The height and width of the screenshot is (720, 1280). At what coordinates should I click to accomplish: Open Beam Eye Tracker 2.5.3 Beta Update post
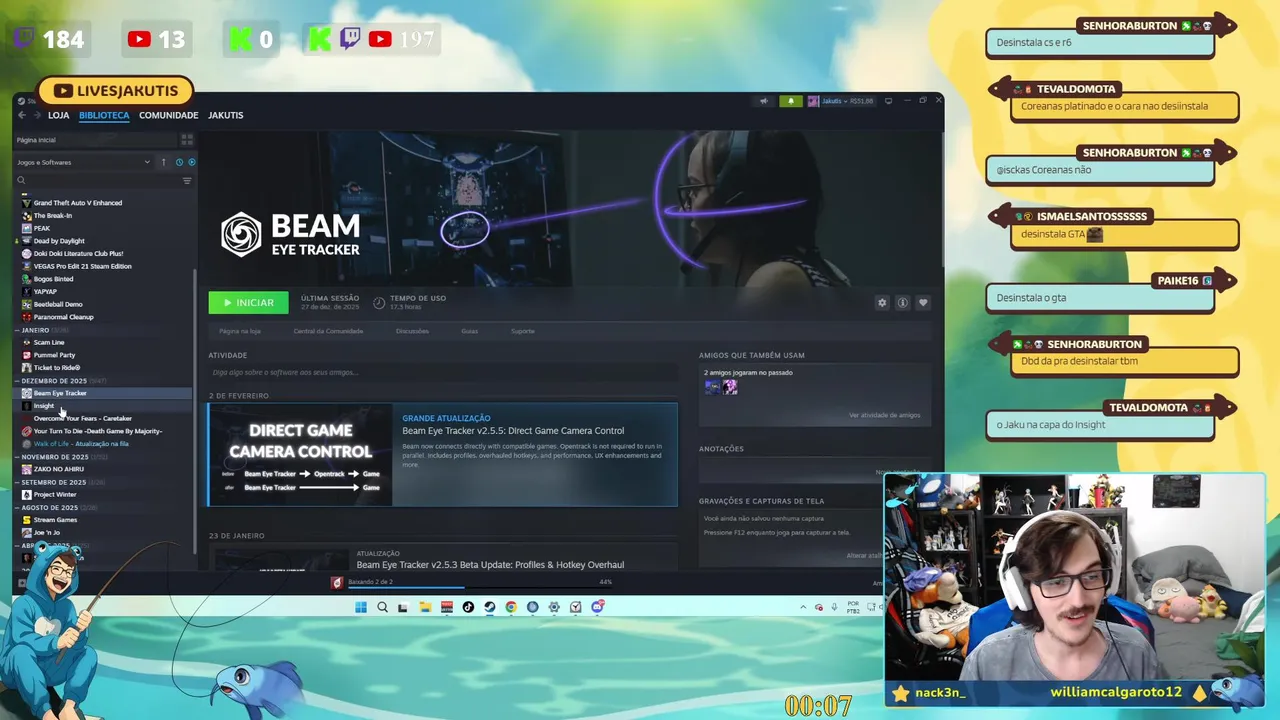490,565
